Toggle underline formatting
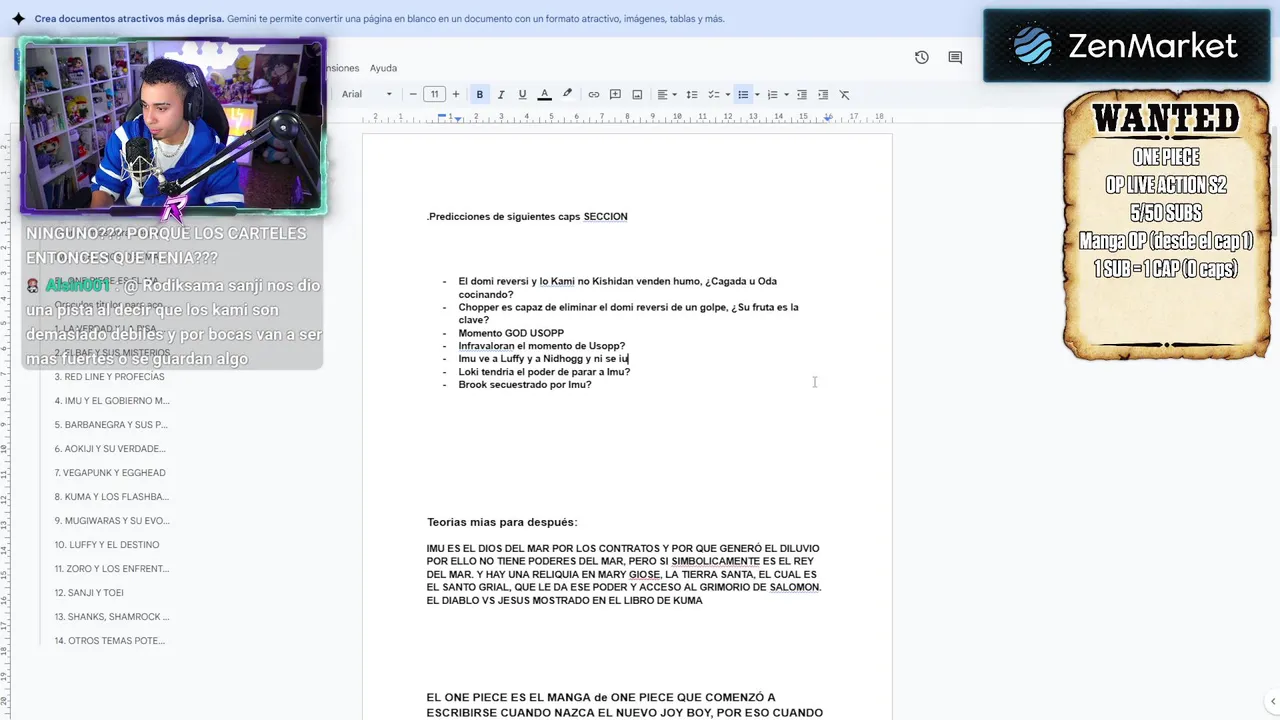This screenshot has height=720, width=1280. tap(522, 94)
